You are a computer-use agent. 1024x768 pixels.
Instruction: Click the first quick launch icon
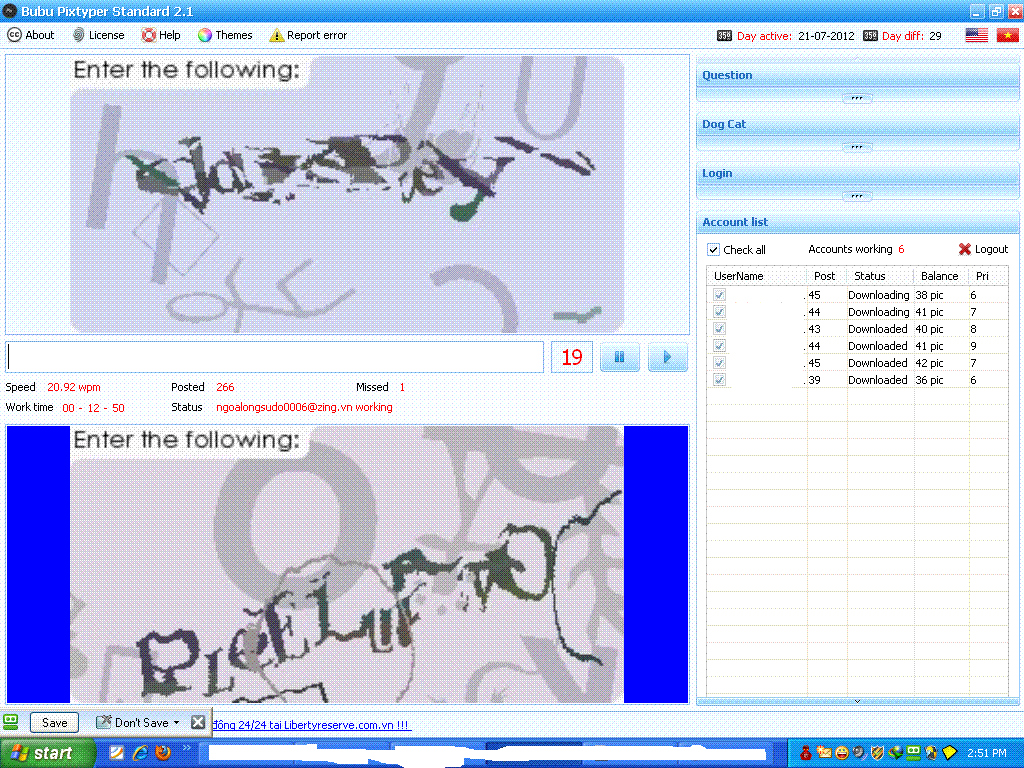[117, 753]
